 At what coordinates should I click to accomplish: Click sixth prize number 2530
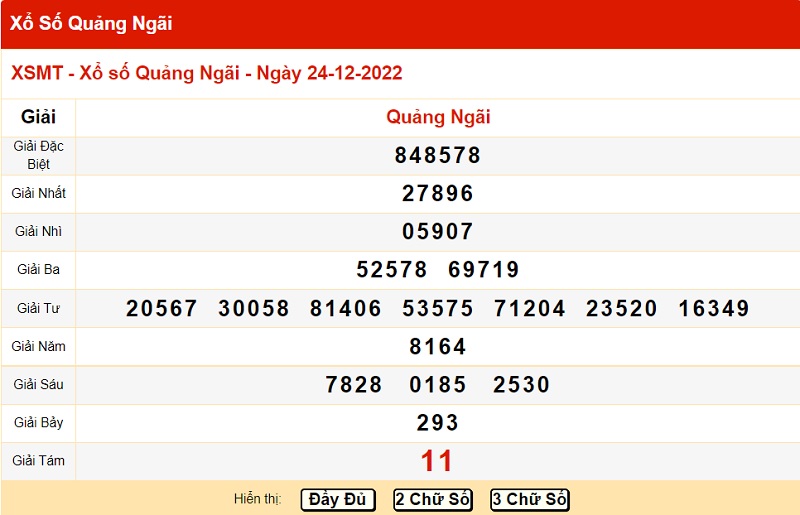coord(521,384)
